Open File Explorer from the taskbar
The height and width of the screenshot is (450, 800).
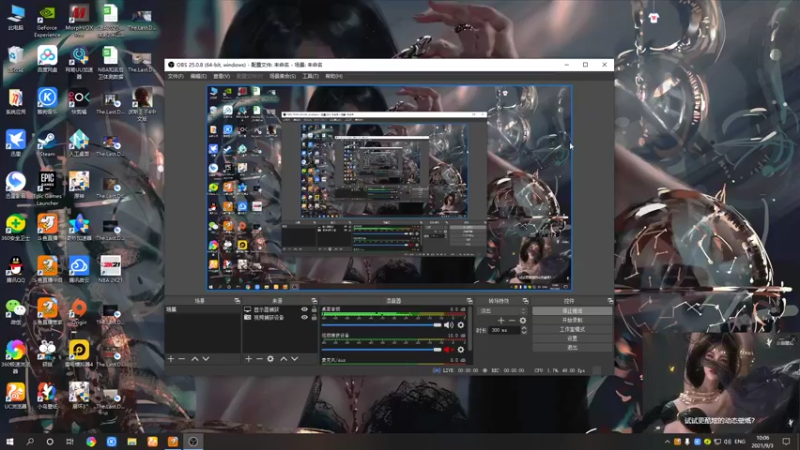click(x=132, y=441)
